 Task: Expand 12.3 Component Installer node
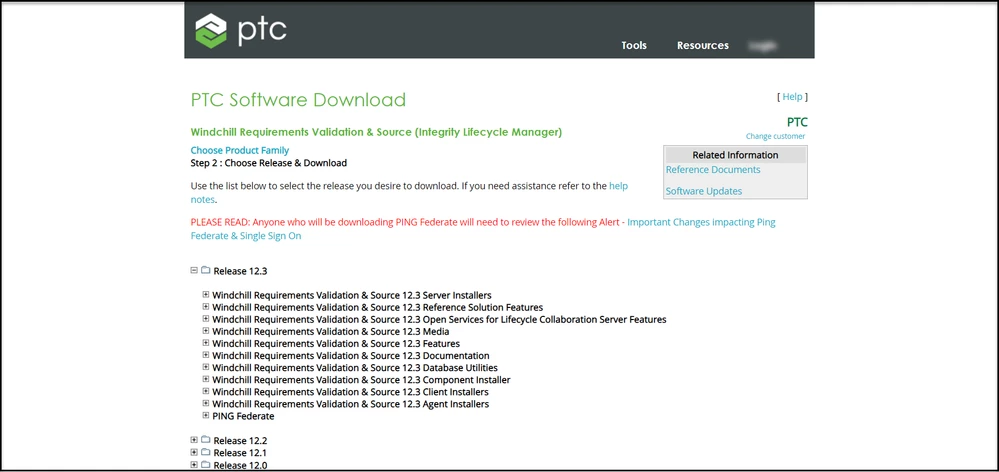click(x=206, y=379)
